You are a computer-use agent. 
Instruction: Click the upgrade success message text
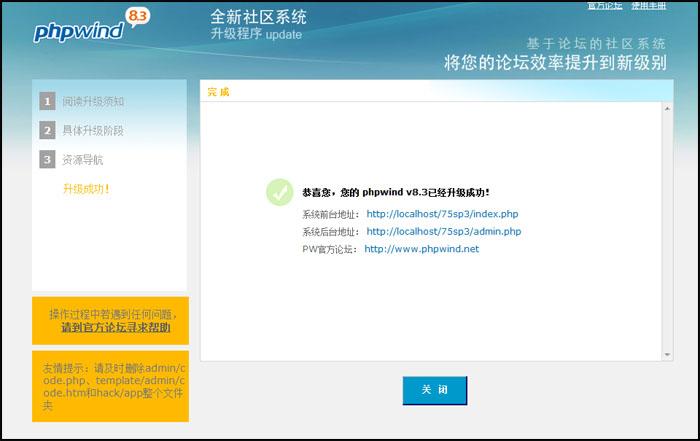(396, 192)
